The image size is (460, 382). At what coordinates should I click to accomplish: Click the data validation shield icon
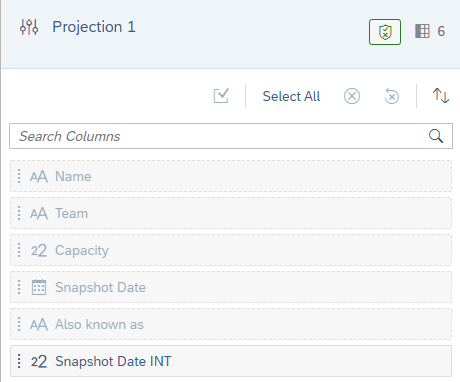coord(385,32)
